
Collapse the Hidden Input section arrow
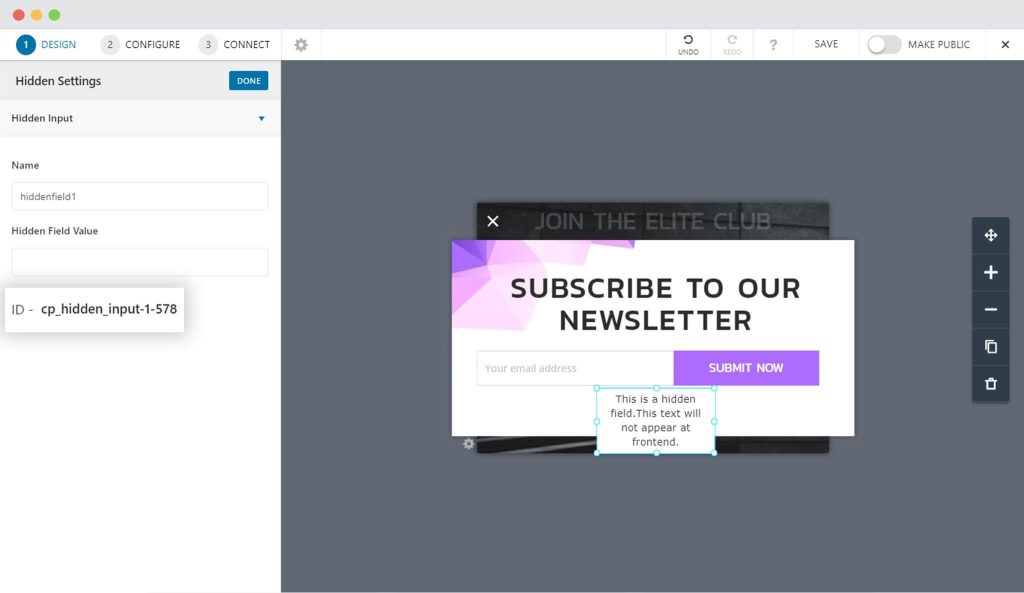(x=261, y=118)
